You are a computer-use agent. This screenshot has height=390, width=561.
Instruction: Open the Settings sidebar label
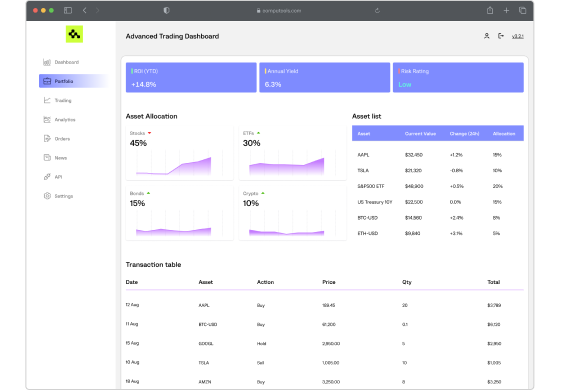tap(64, 196)
